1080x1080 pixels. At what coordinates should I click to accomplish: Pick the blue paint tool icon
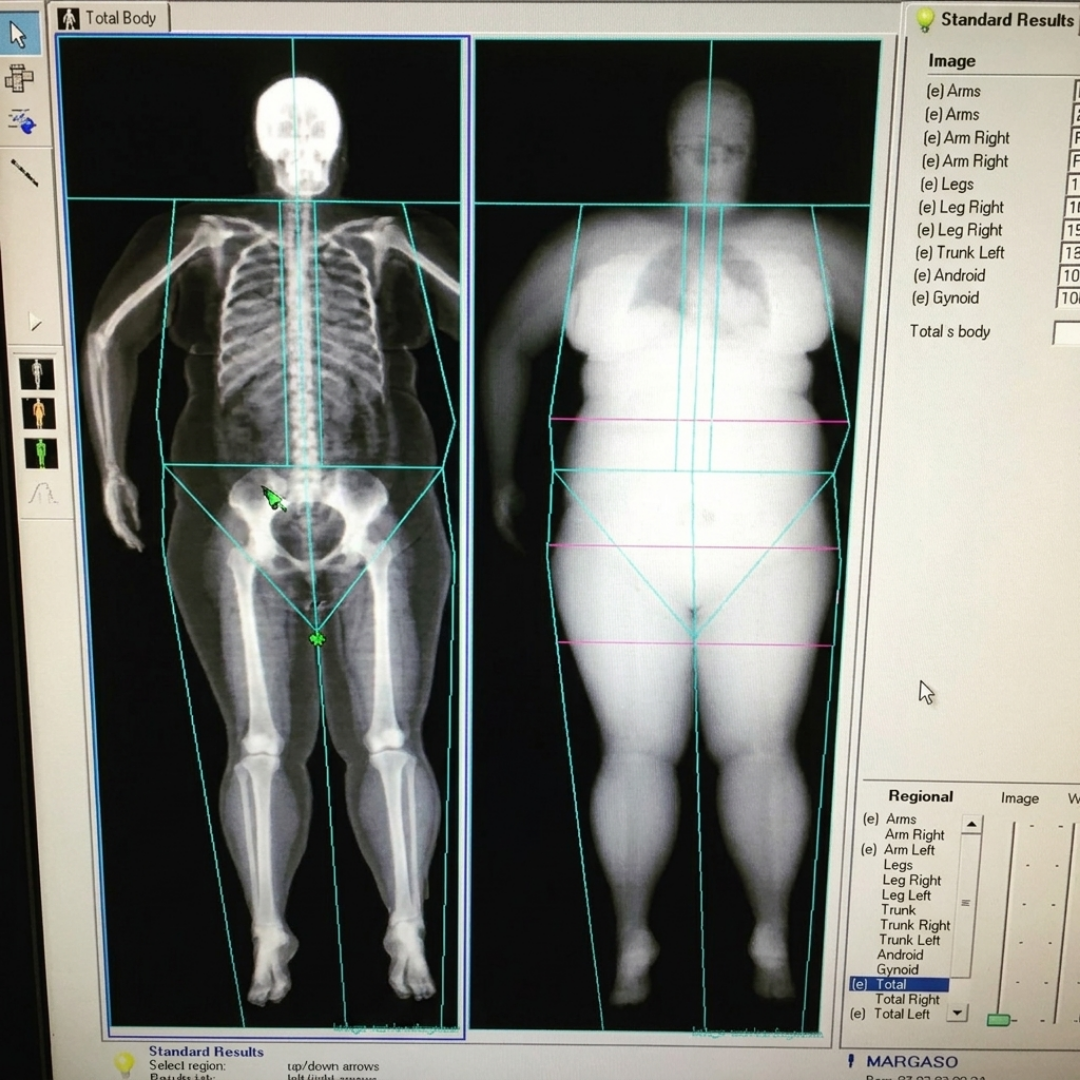[x=22, y=121]
